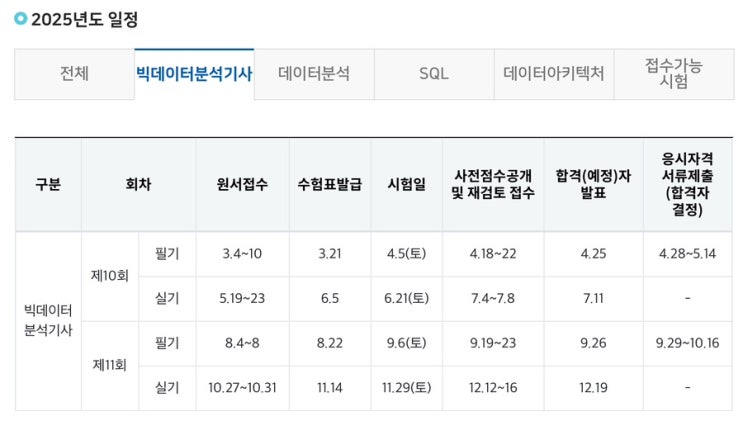Select the 접수가능 시험 tab
The image size is (743, 421).
[674, 74]
